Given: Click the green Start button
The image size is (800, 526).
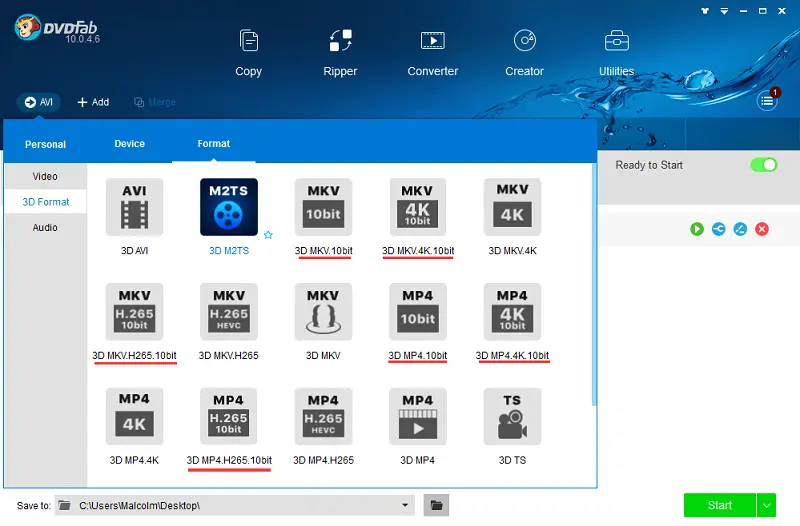Looking at the screenshot, I should (x=719, y=505).
